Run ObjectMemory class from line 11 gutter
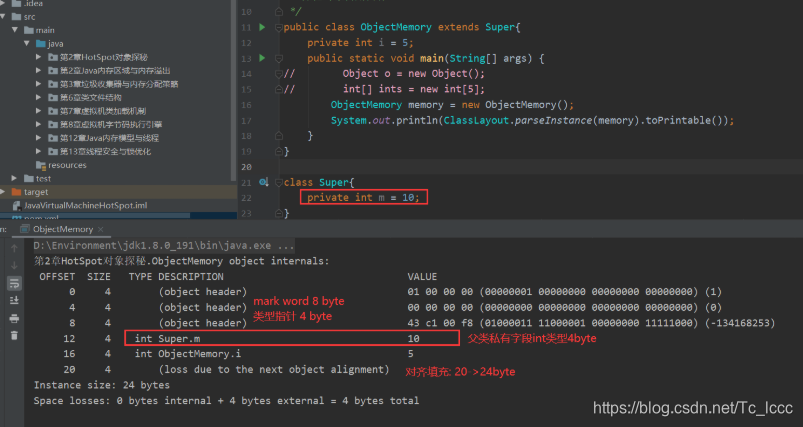 [262, 27]
